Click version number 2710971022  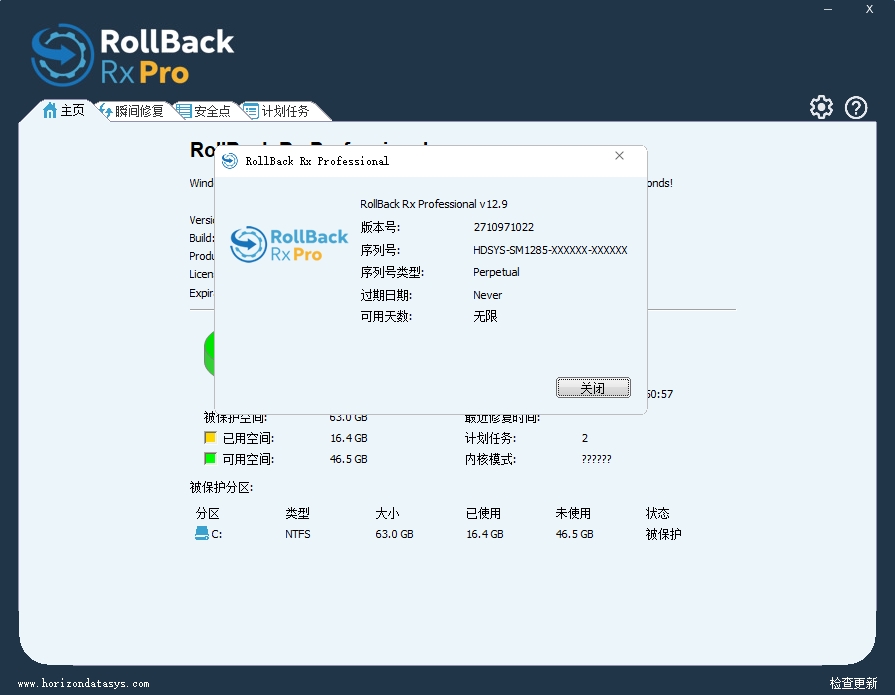tap(503, 227)
